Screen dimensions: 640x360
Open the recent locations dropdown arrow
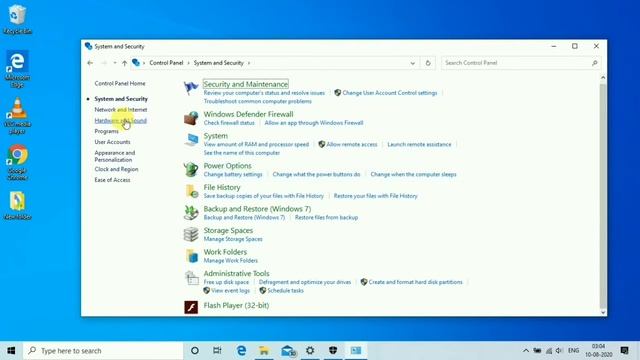pyautogui.click(x=115, y=63)
